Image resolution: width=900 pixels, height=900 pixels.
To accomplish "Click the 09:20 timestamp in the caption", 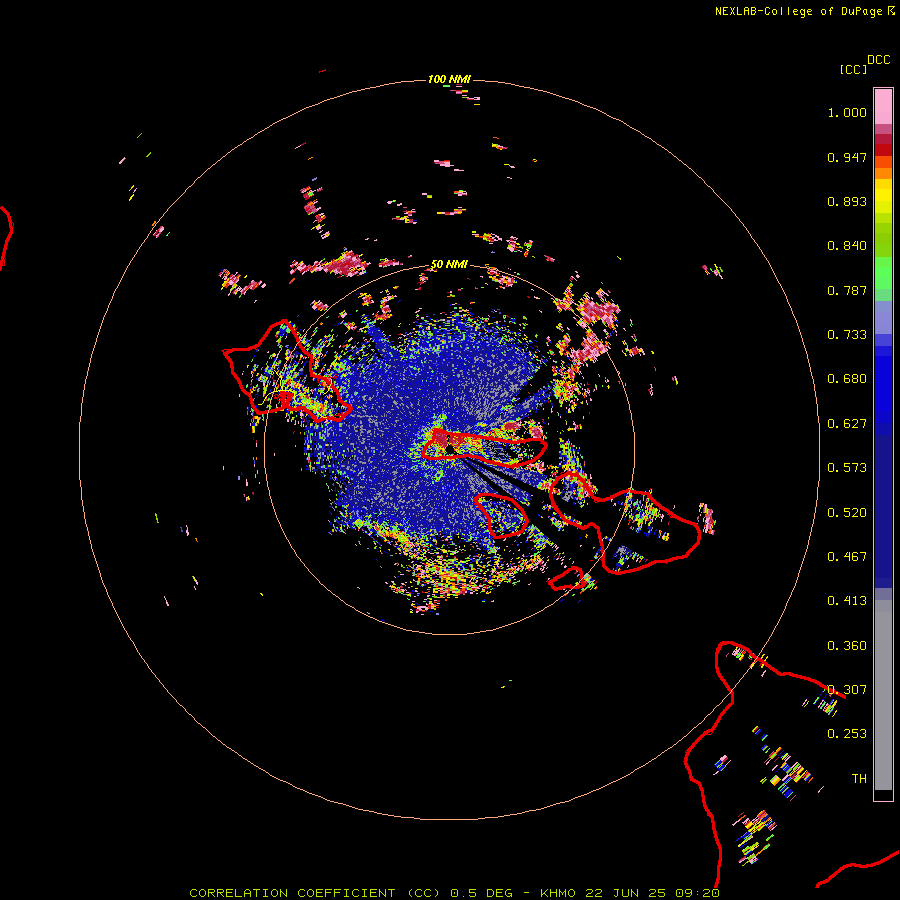I will [696, 893].
